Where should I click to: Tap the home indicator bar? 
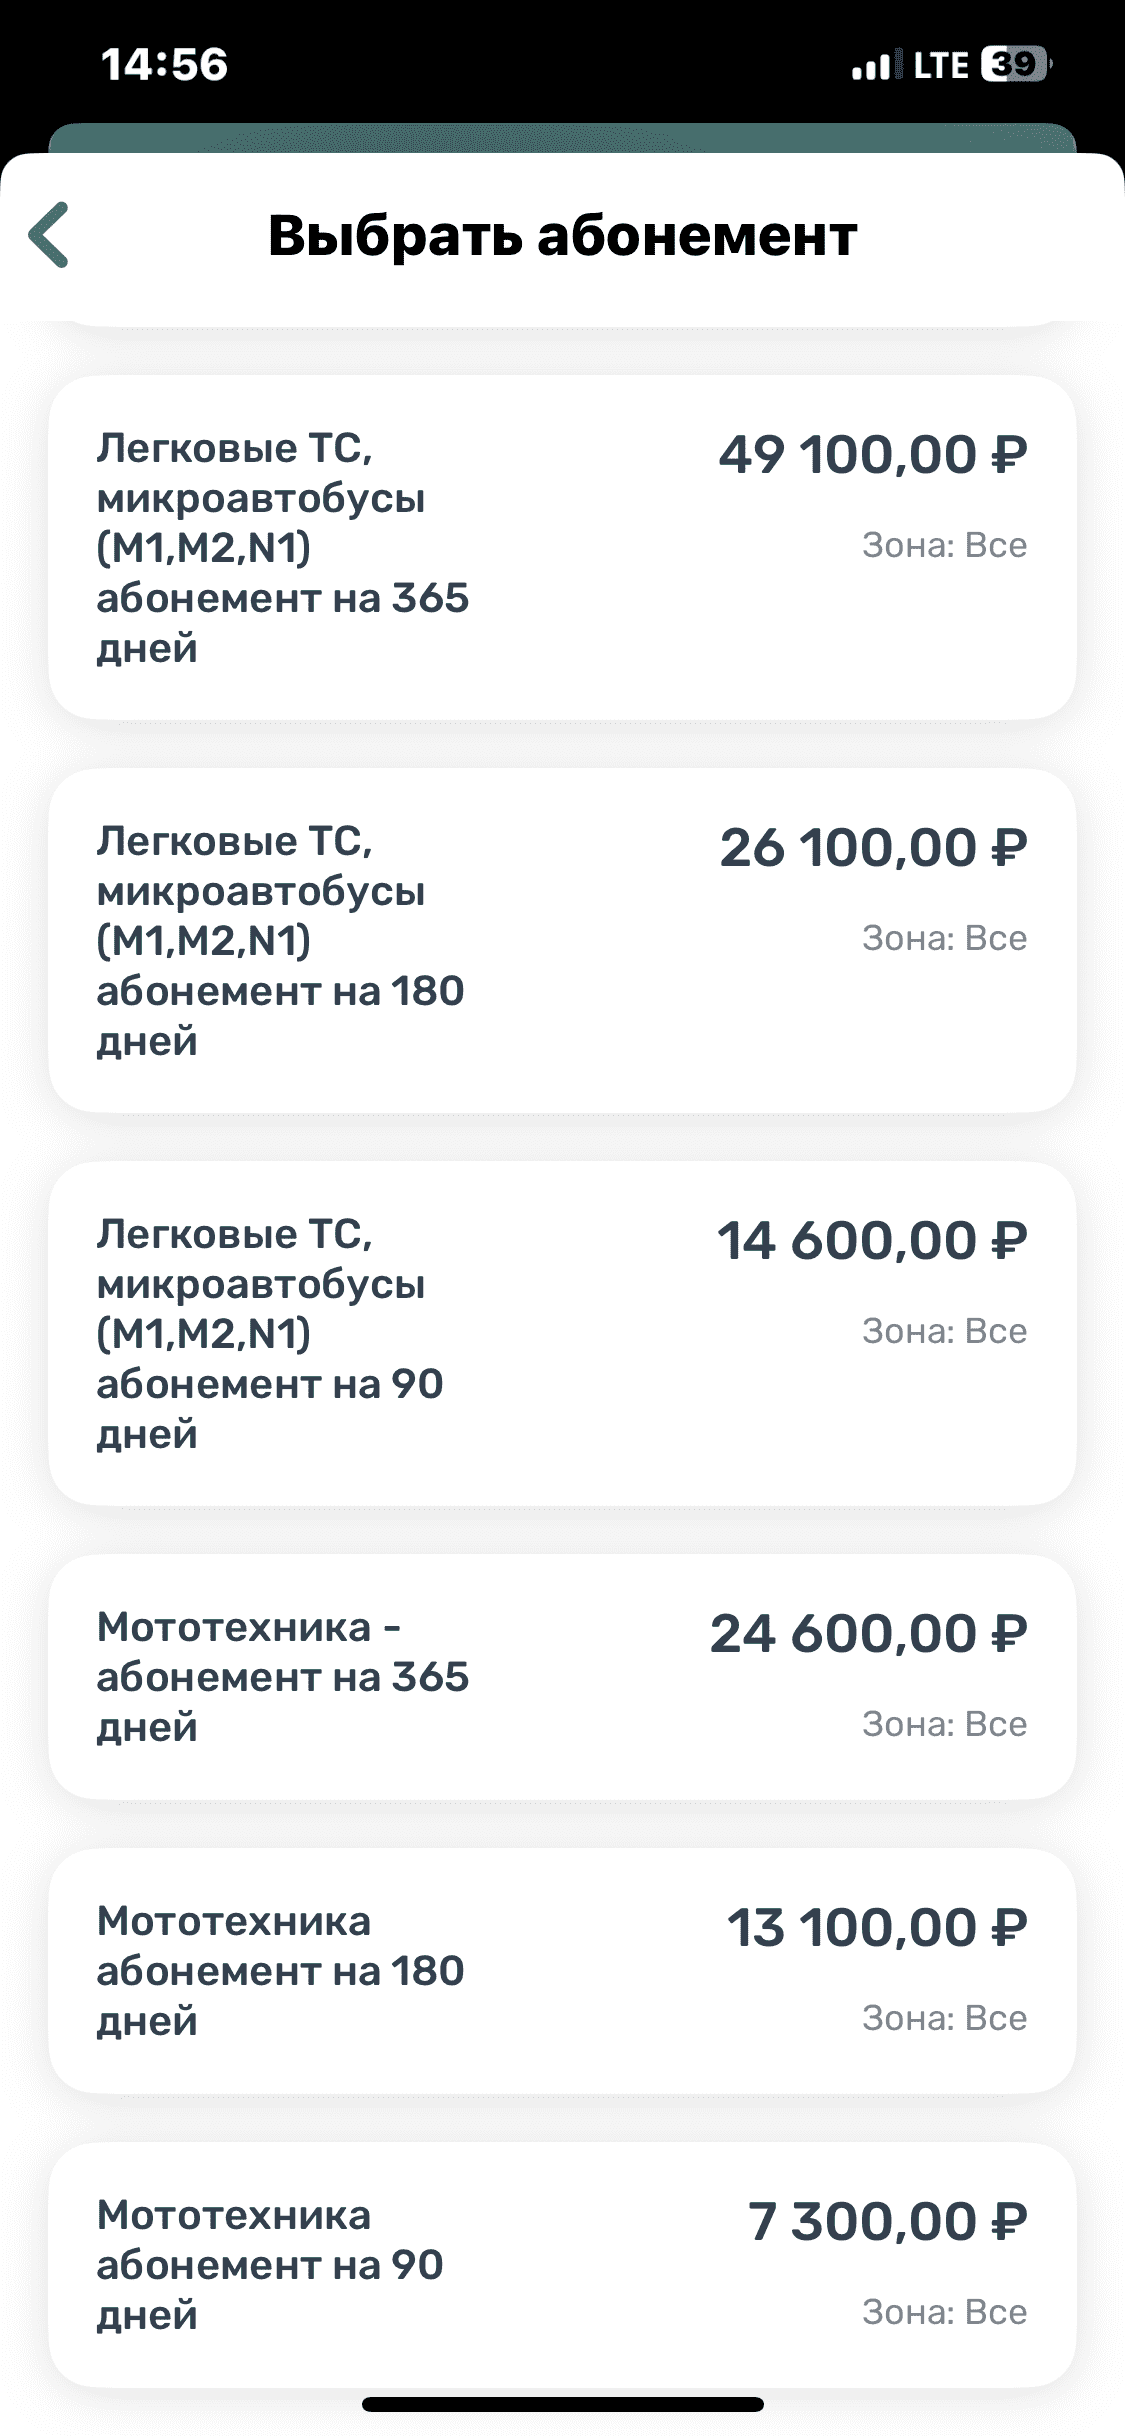[x=562, y=2404]
